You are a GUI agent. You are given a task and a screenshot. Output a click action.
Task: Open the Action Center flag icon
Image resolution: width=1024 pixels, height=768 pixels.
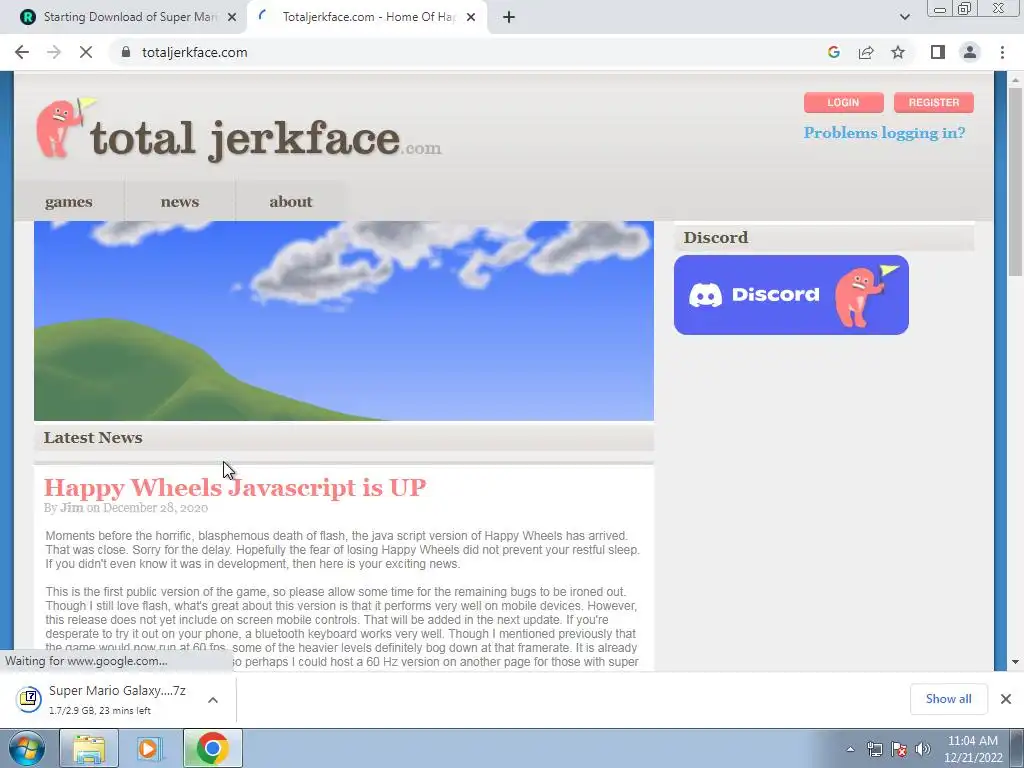pyautogui.click(x=899, y=749)
